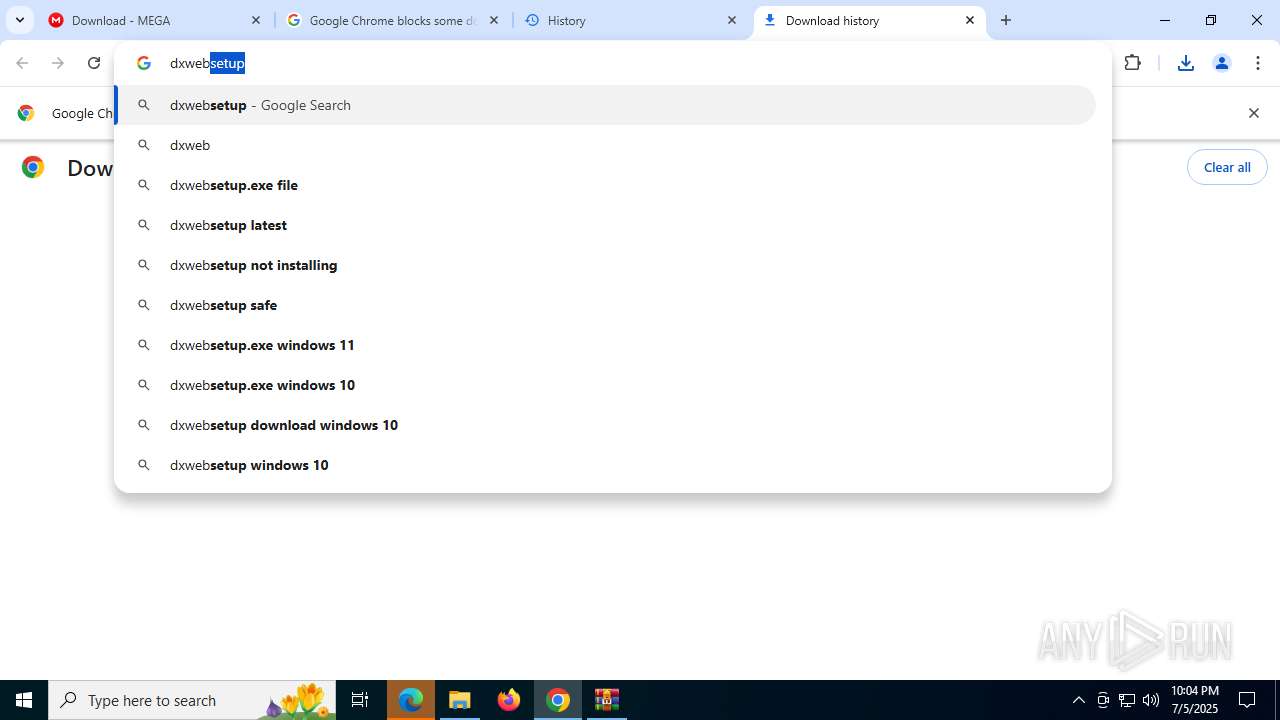Open the Chrome three-dot menu
This screenshot has height=720, width=1280.
1258,63
